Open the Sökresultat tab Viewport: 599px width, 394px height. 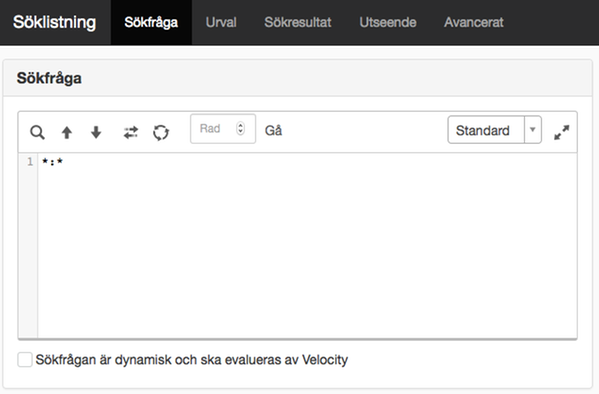[x=298, y=23]
